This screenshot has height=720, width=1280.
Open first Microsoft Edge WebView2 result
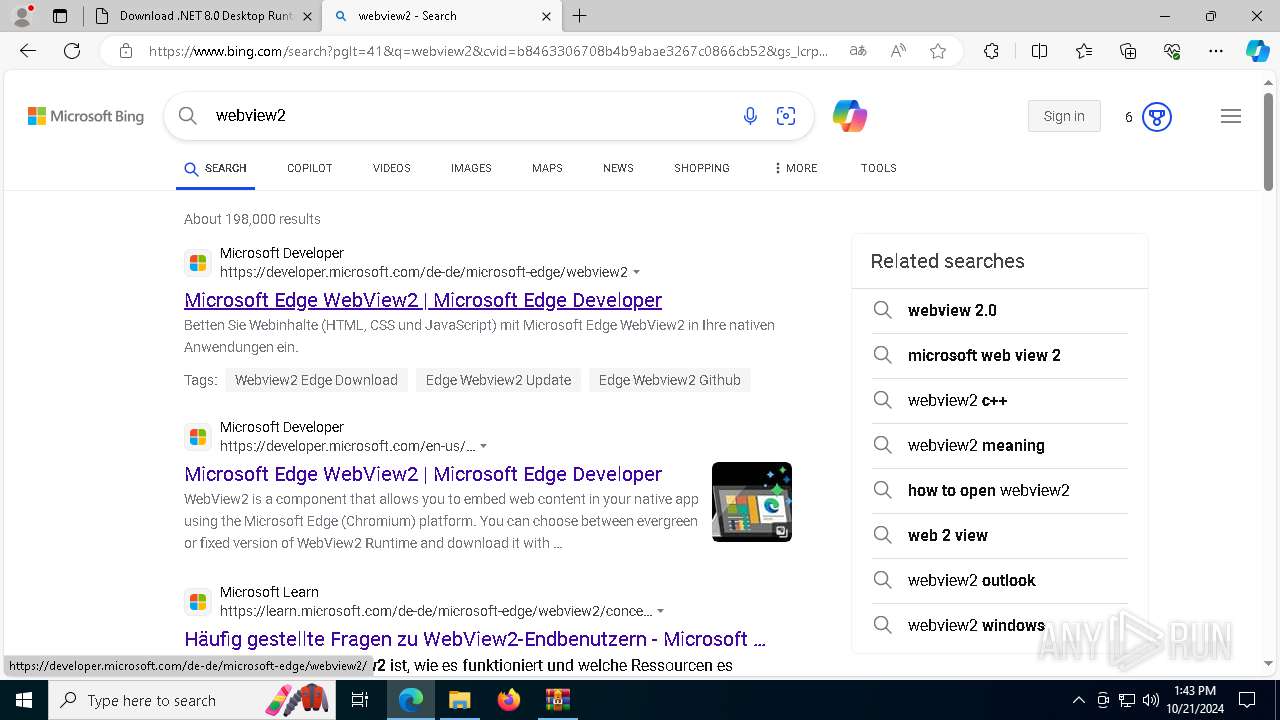[x=423, y=300]
